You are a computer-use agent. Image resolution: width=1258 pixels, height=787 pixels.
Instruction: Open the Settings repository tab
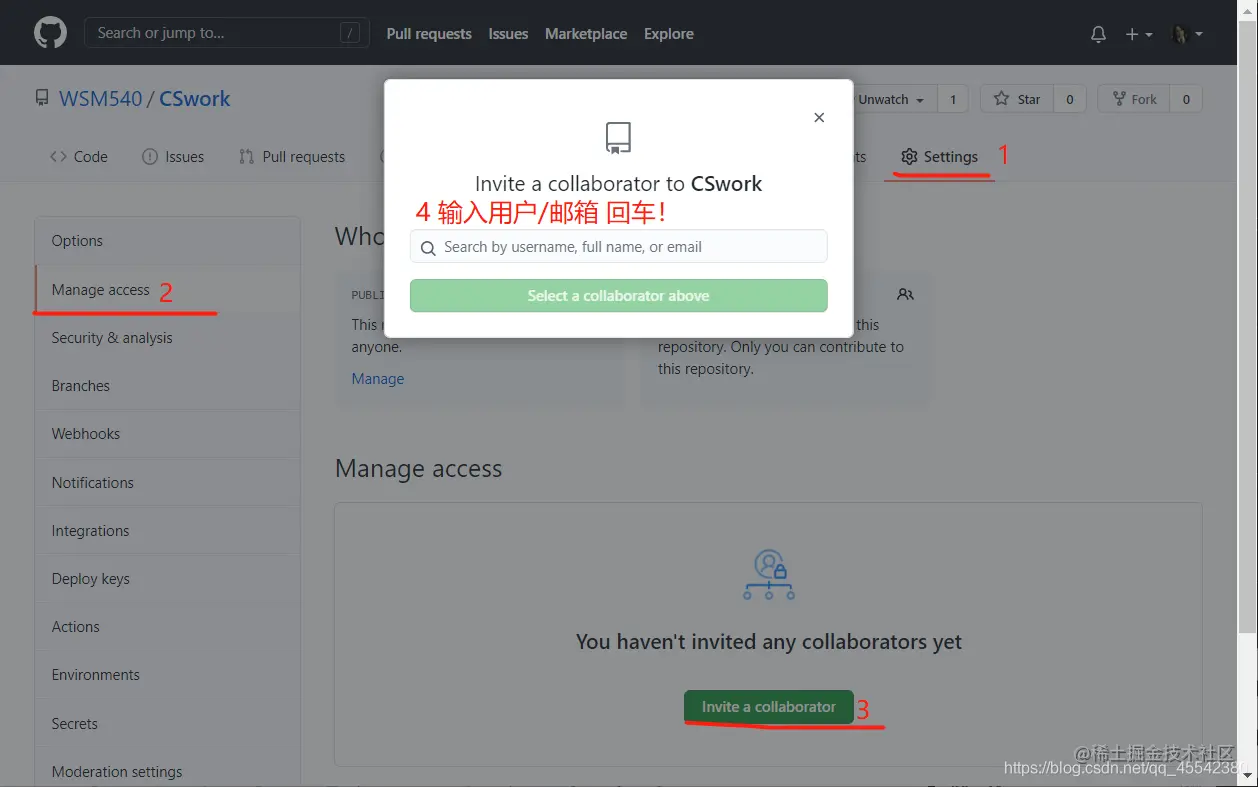point(939,157)
